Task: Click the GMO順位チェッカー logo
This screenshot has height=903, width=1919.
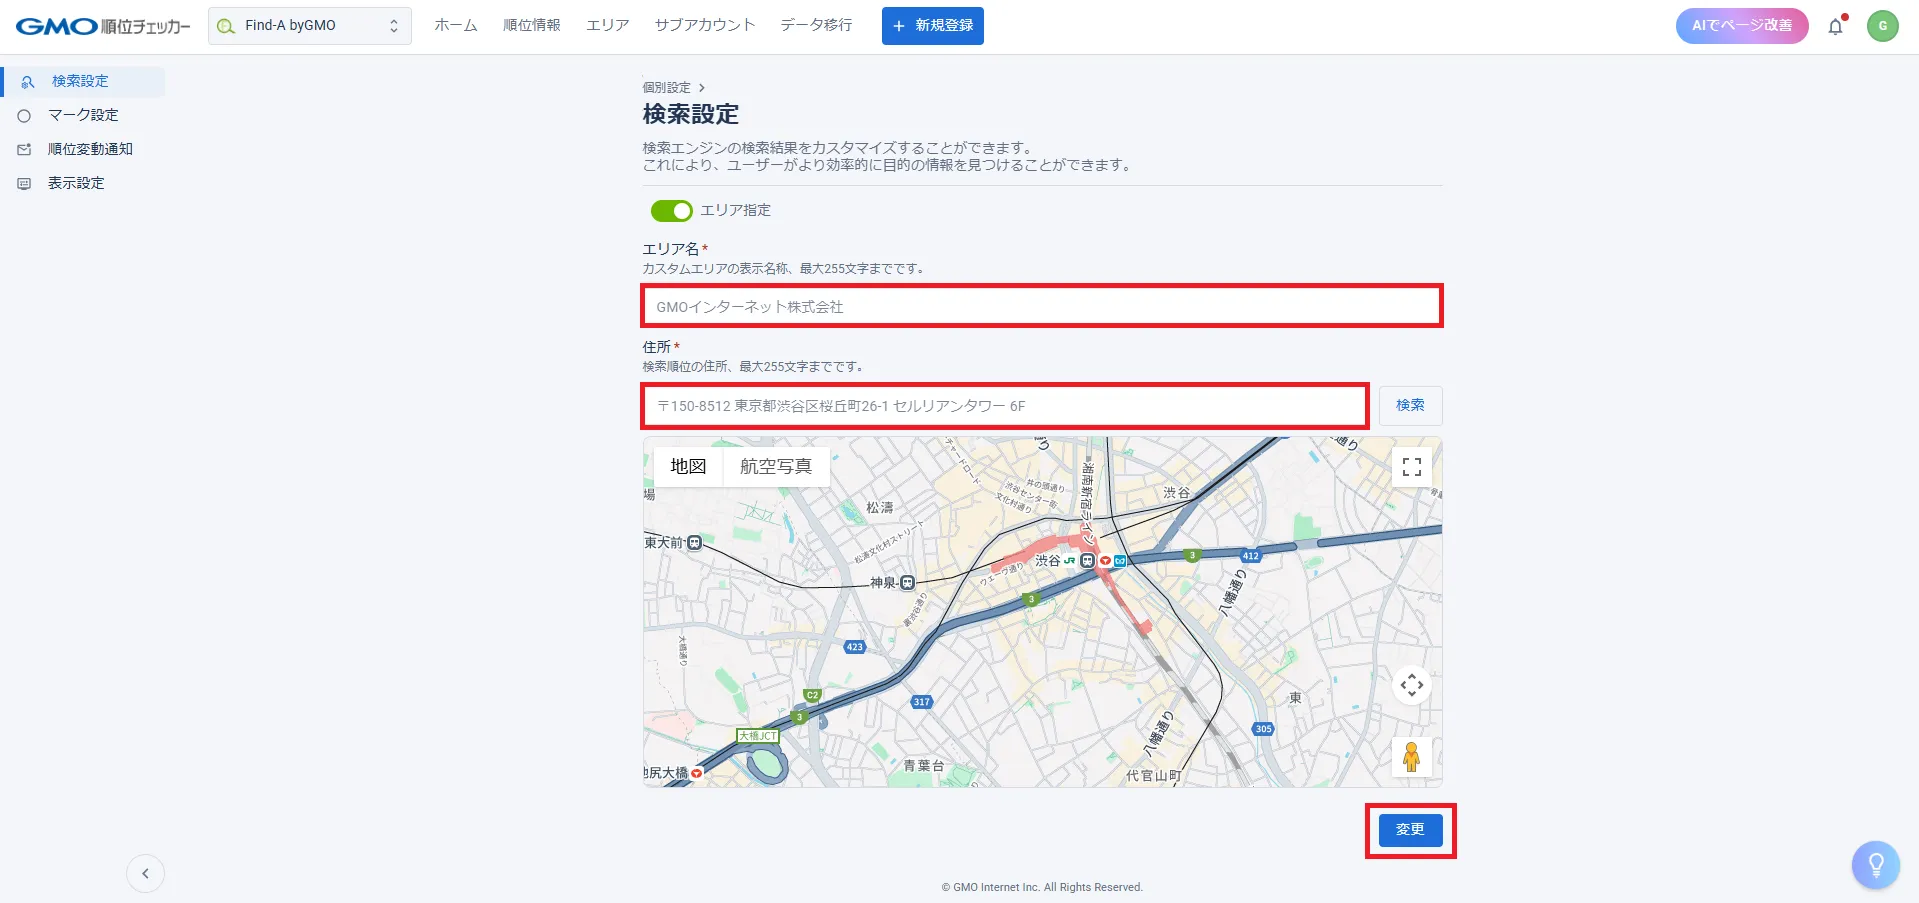Action: tap(103, 26)
